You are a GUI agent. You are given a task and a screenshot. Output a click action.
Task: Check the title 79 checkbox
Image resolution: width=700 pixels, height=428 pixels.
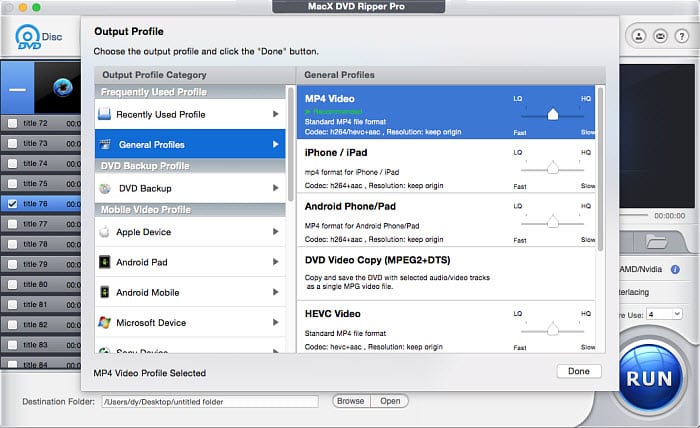[12, 264]
